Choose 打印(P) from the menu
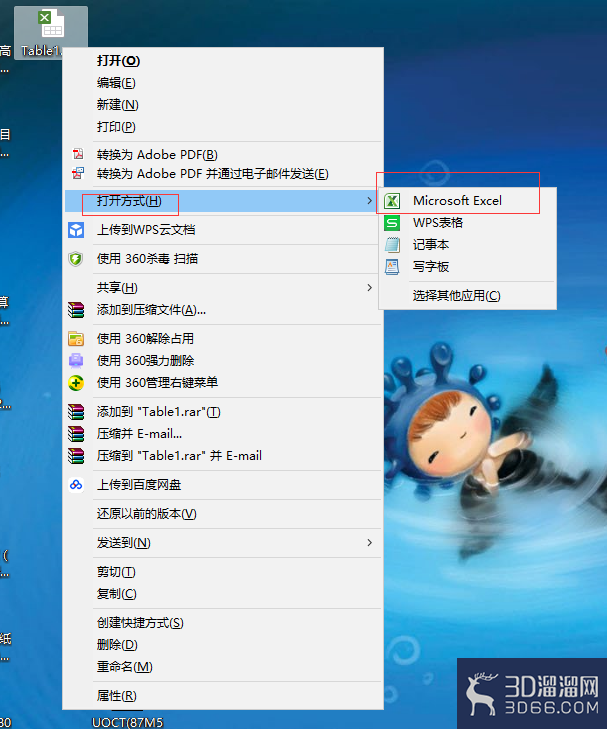The image size is (607, 729). (223, 126)
